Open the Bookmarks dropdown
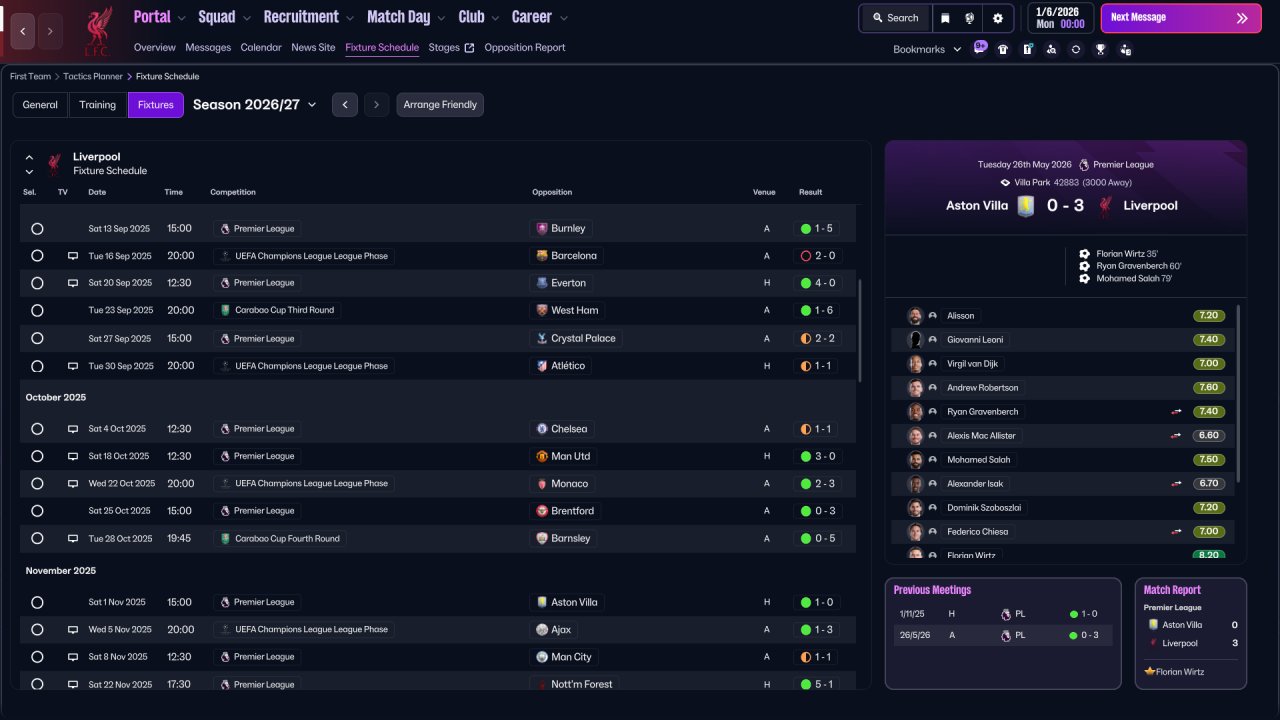Image resolution: width=1280 pixels, height=720 pixels. pos(927,49)
